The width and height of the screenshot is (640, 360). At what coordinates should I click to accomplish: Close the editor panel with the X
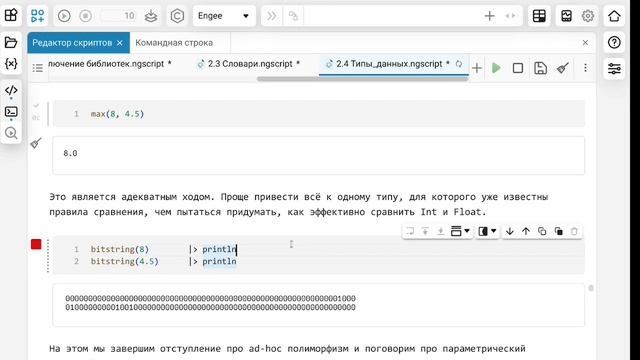585,42
